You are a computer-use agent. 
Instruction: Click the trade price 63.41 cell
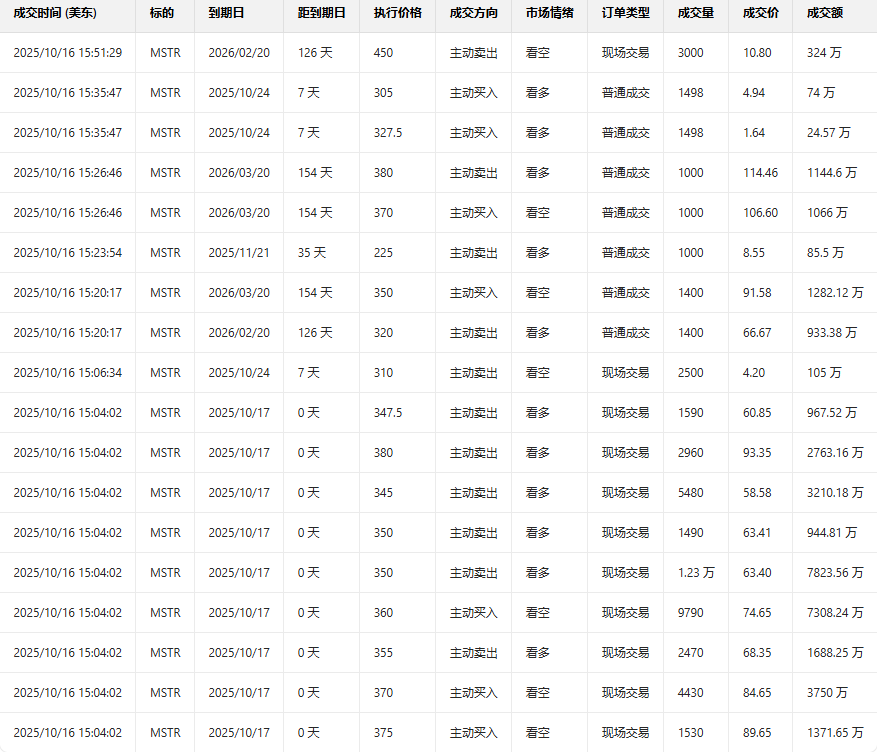(x=757, y=533)
